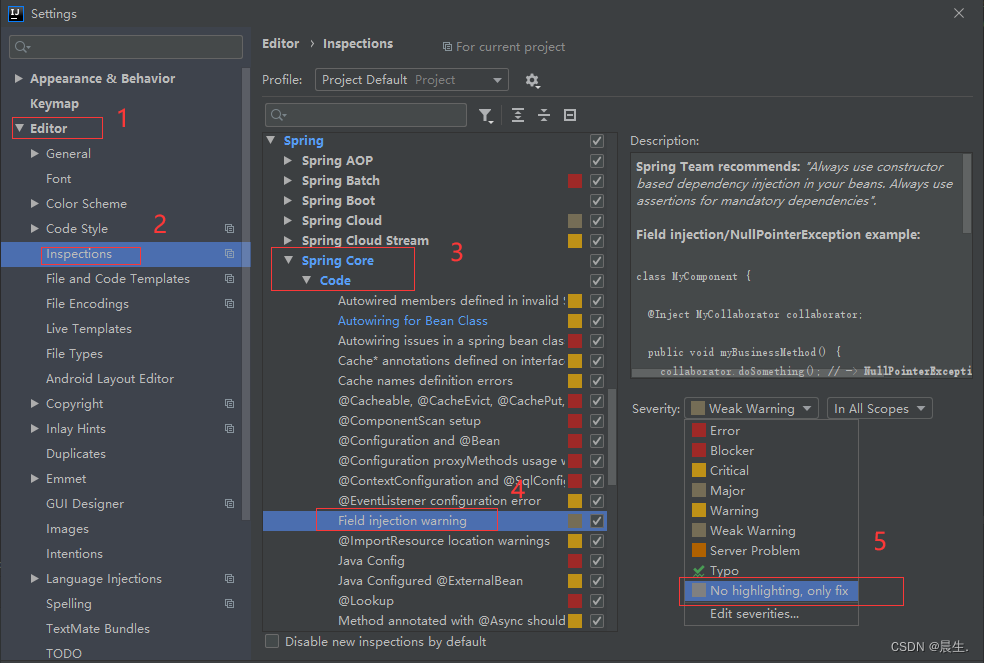The height and width of the screenshot is (663, 984).
Task: Expand the Spring Cloud Stream node
Action: pyautogui.click(x=287, y=240)
